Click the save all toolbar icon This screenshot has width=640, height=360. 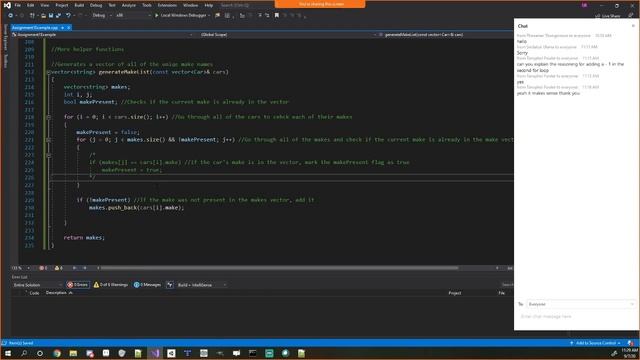[58, 16]
